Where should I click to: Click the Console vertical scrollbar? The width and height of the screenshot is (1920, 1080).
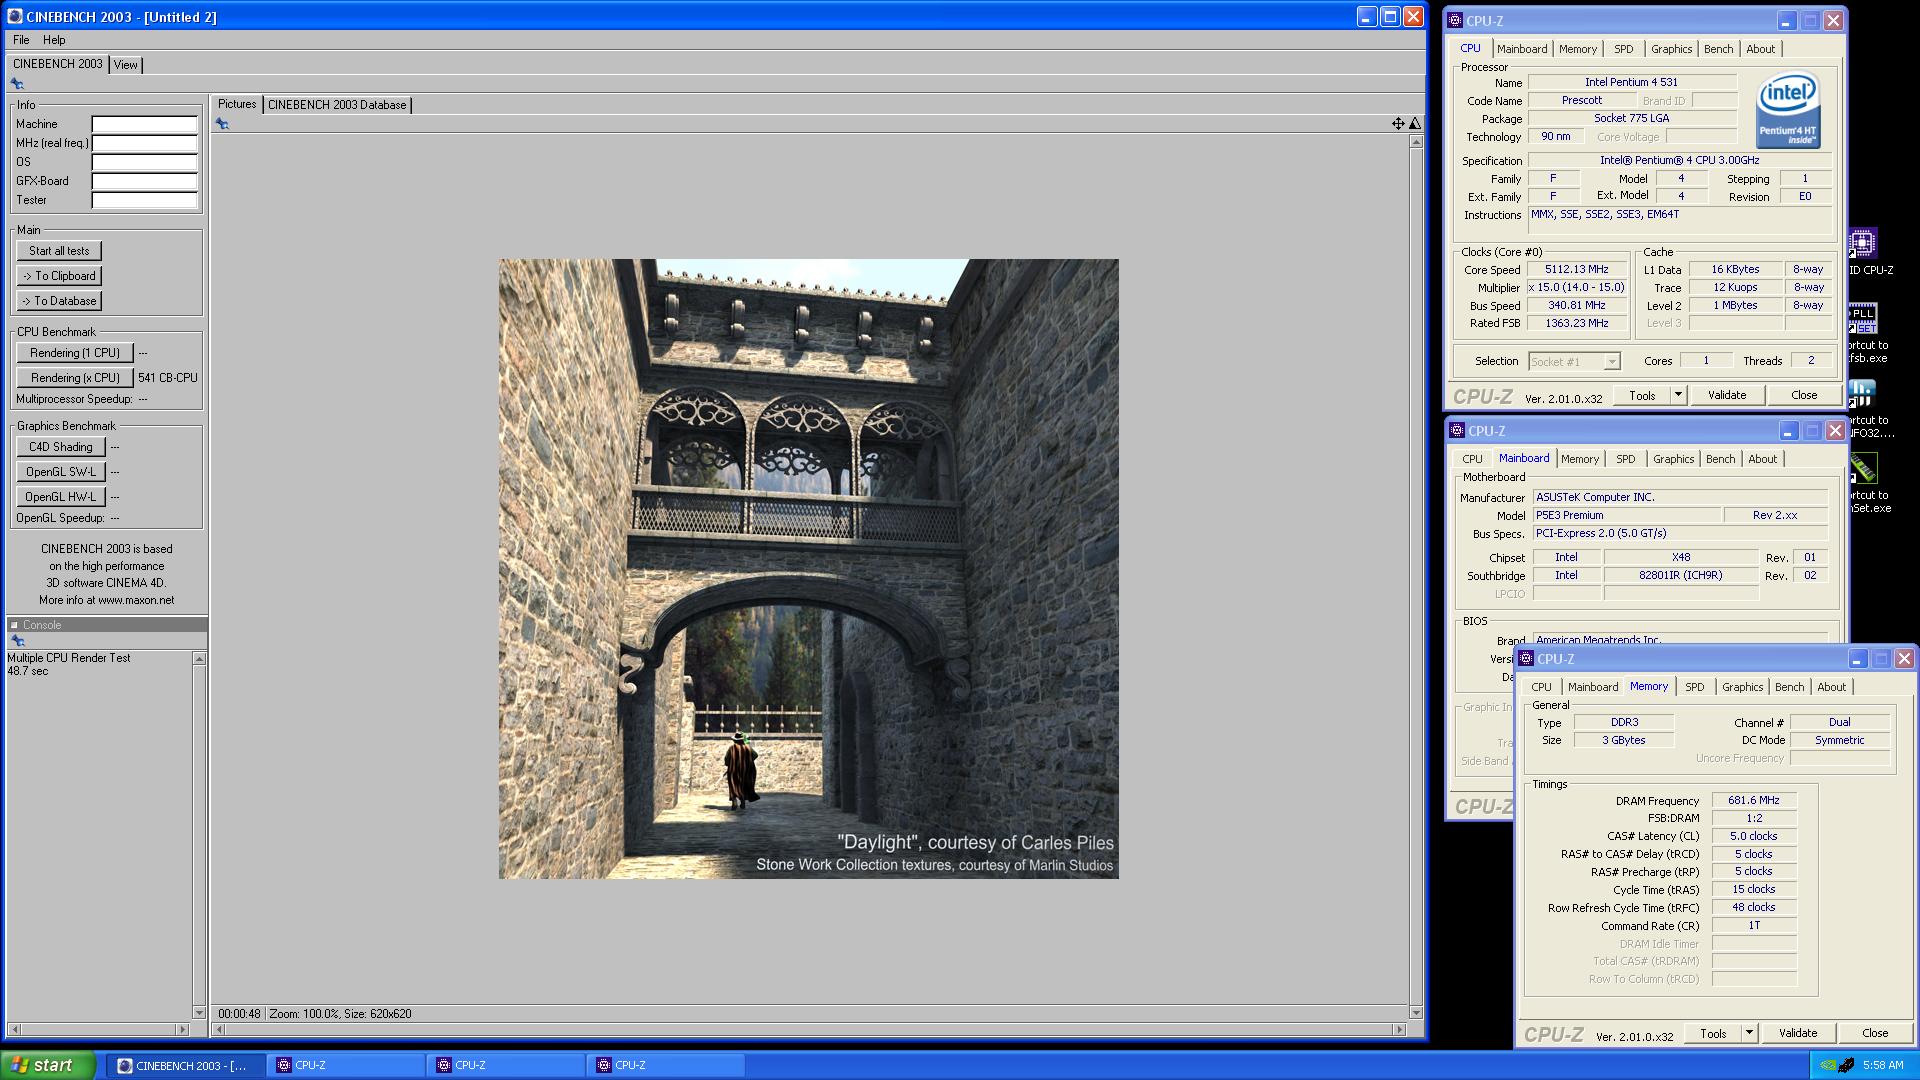[x=199, y=835]
